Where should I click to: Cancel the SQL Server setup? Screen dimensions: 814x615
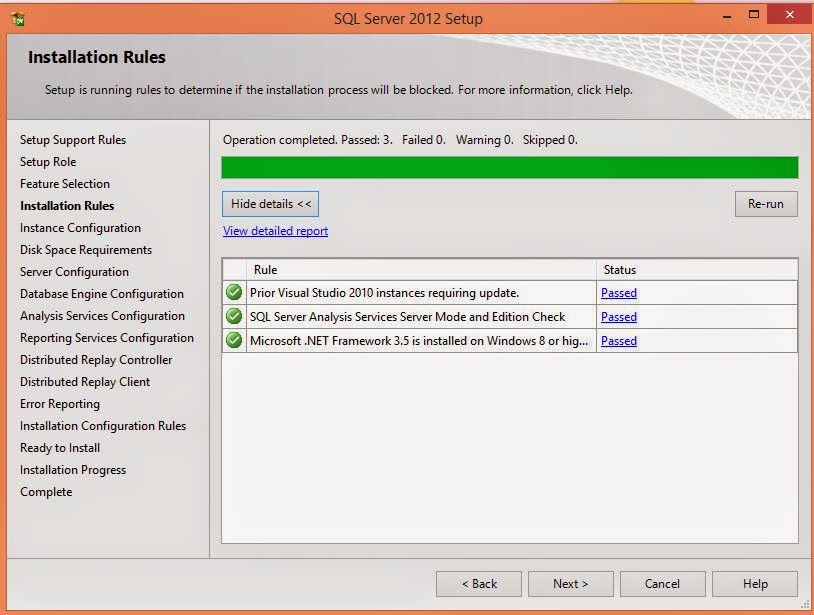[662, 583]
